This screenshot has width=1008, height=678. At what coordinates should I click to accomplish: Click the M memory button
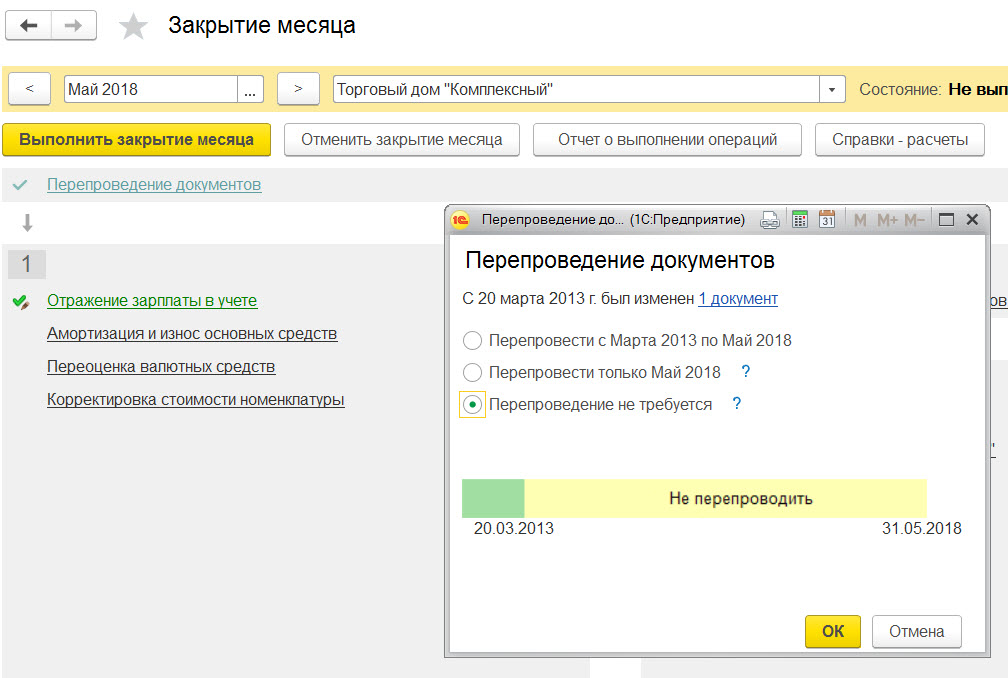click(x=860, y=220)
